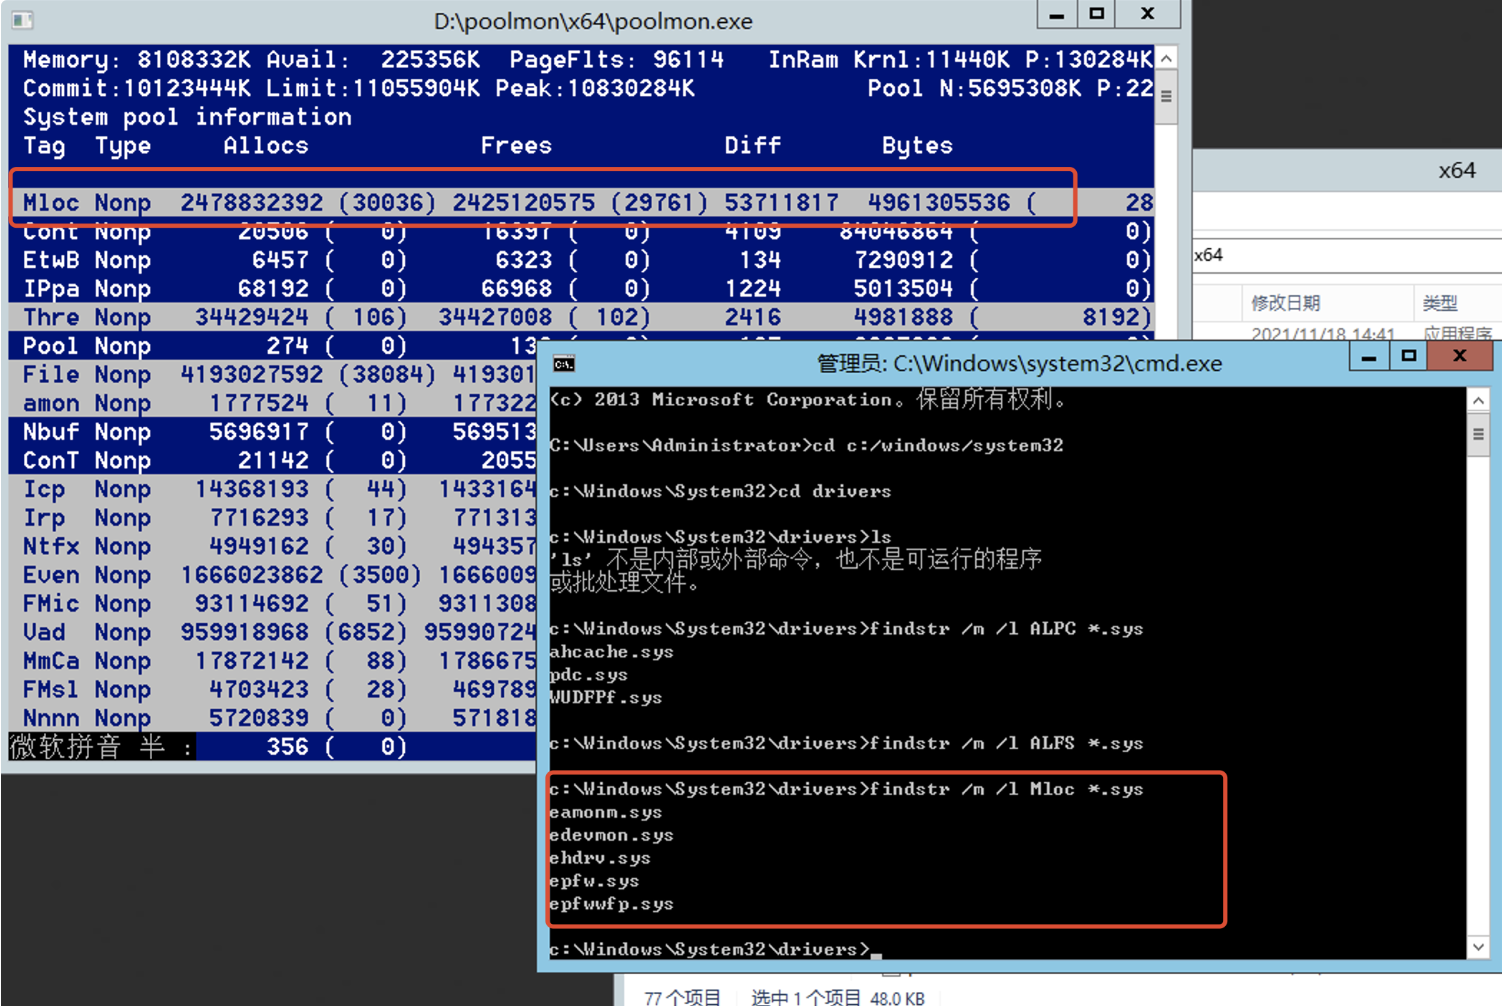Click the poolmon vertical scrollbar thumb
Image resolution: width=1502 pixels, height=1006 pixels.
point(1166,97)
